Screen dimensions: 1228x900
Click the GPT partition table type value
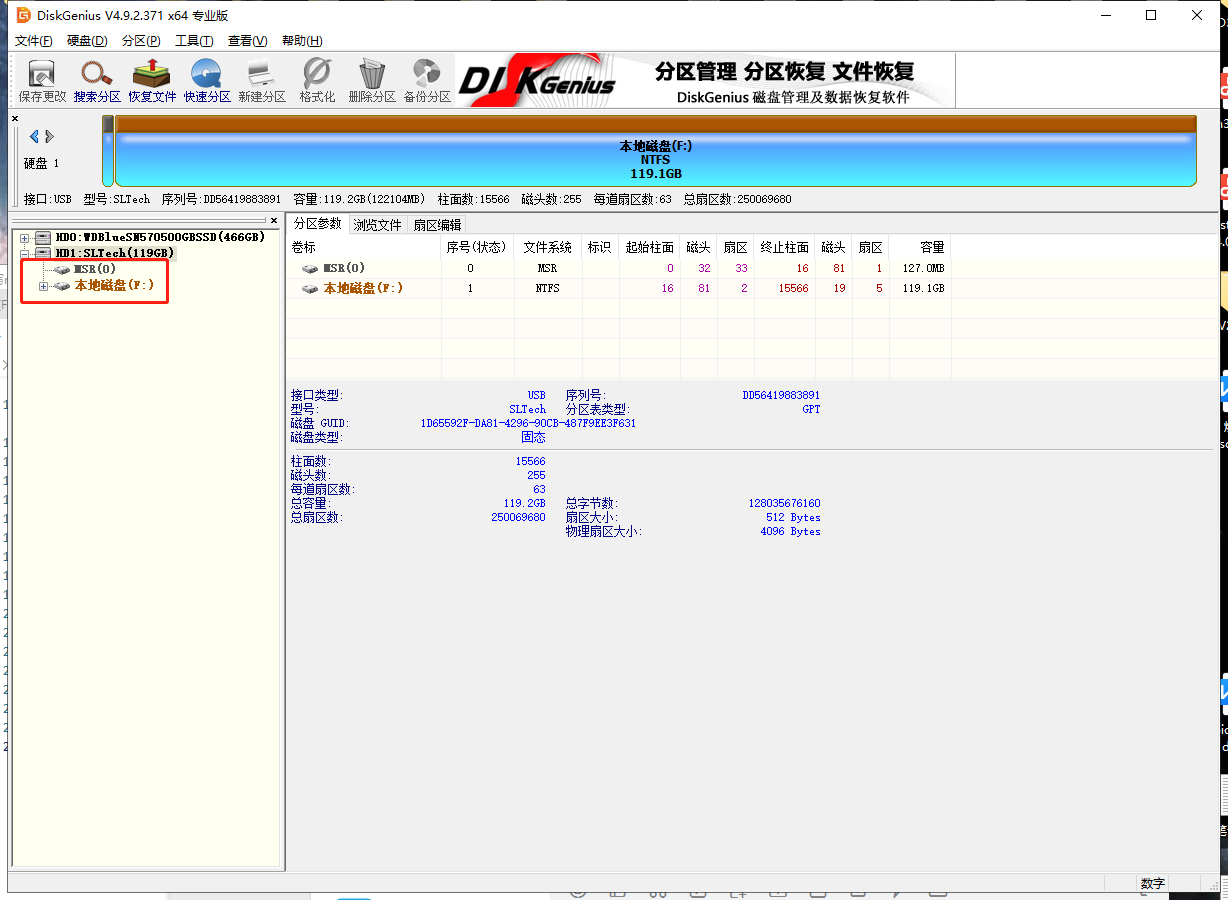pos(811,409)
